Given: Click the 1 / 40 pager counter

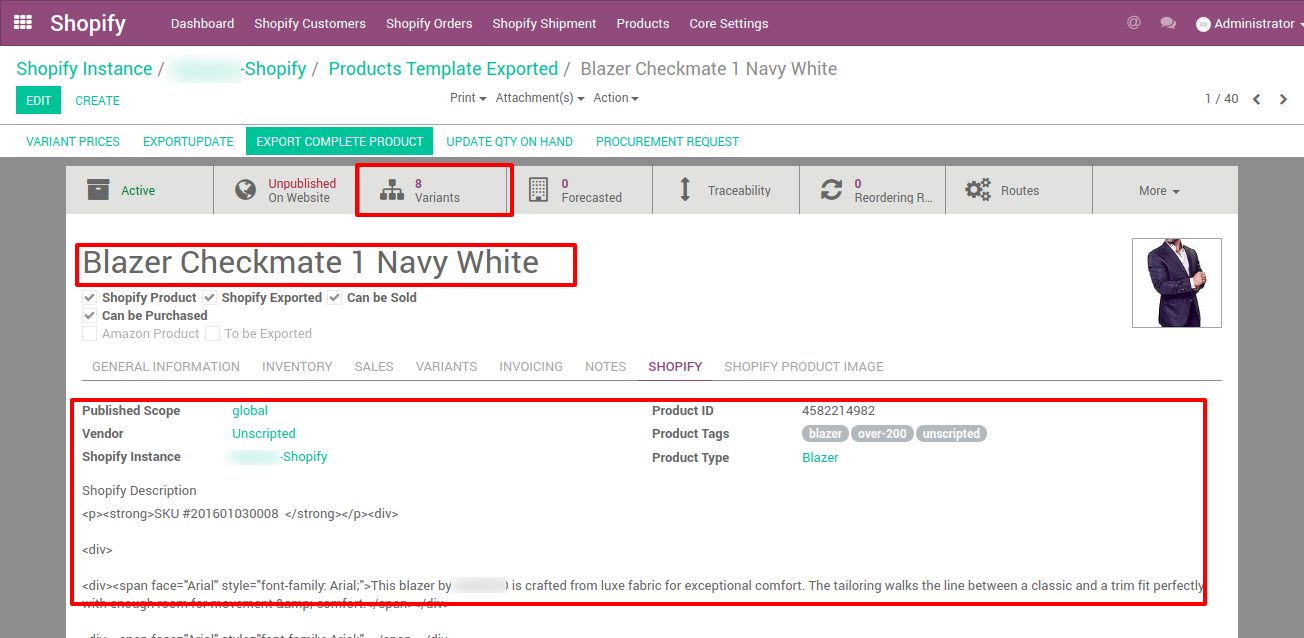Looking at the screenshot, I should pos(1221,99).
